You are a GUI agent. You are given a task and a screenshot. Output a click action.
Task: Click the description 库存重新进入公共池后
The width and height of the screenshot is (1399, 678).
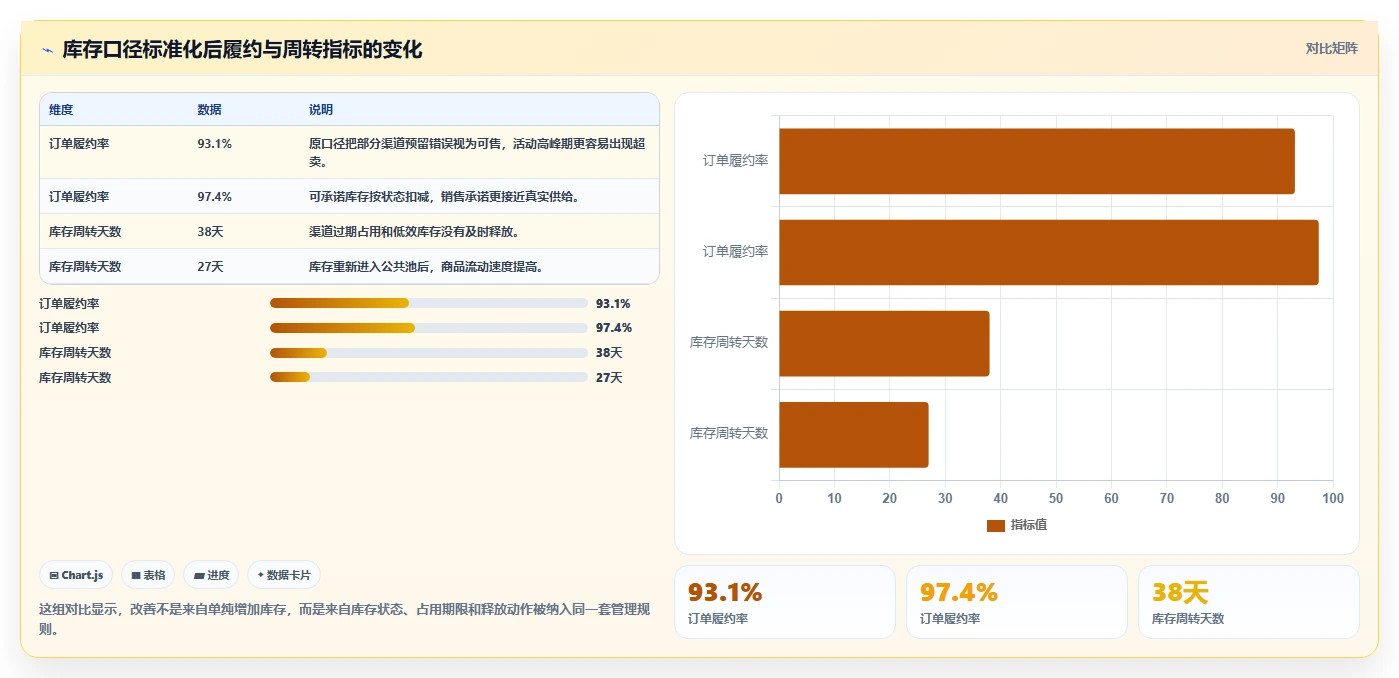click(x=426, y=267)
